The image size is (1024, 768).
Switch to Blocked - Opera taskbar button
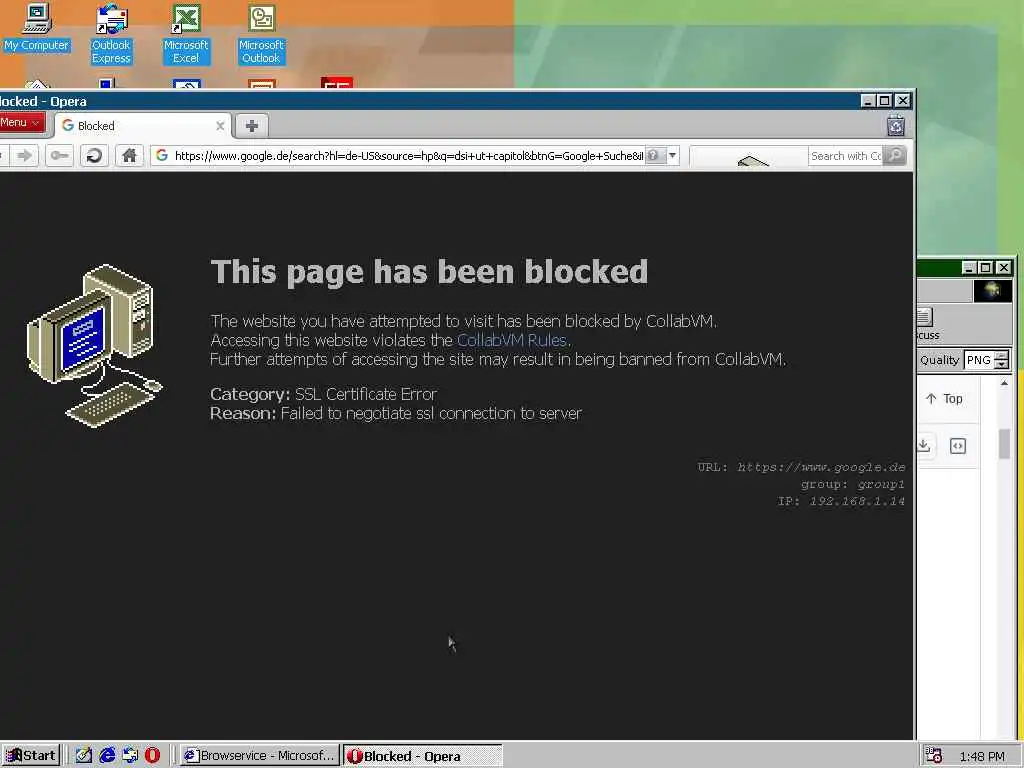click(x=423, y=756)
